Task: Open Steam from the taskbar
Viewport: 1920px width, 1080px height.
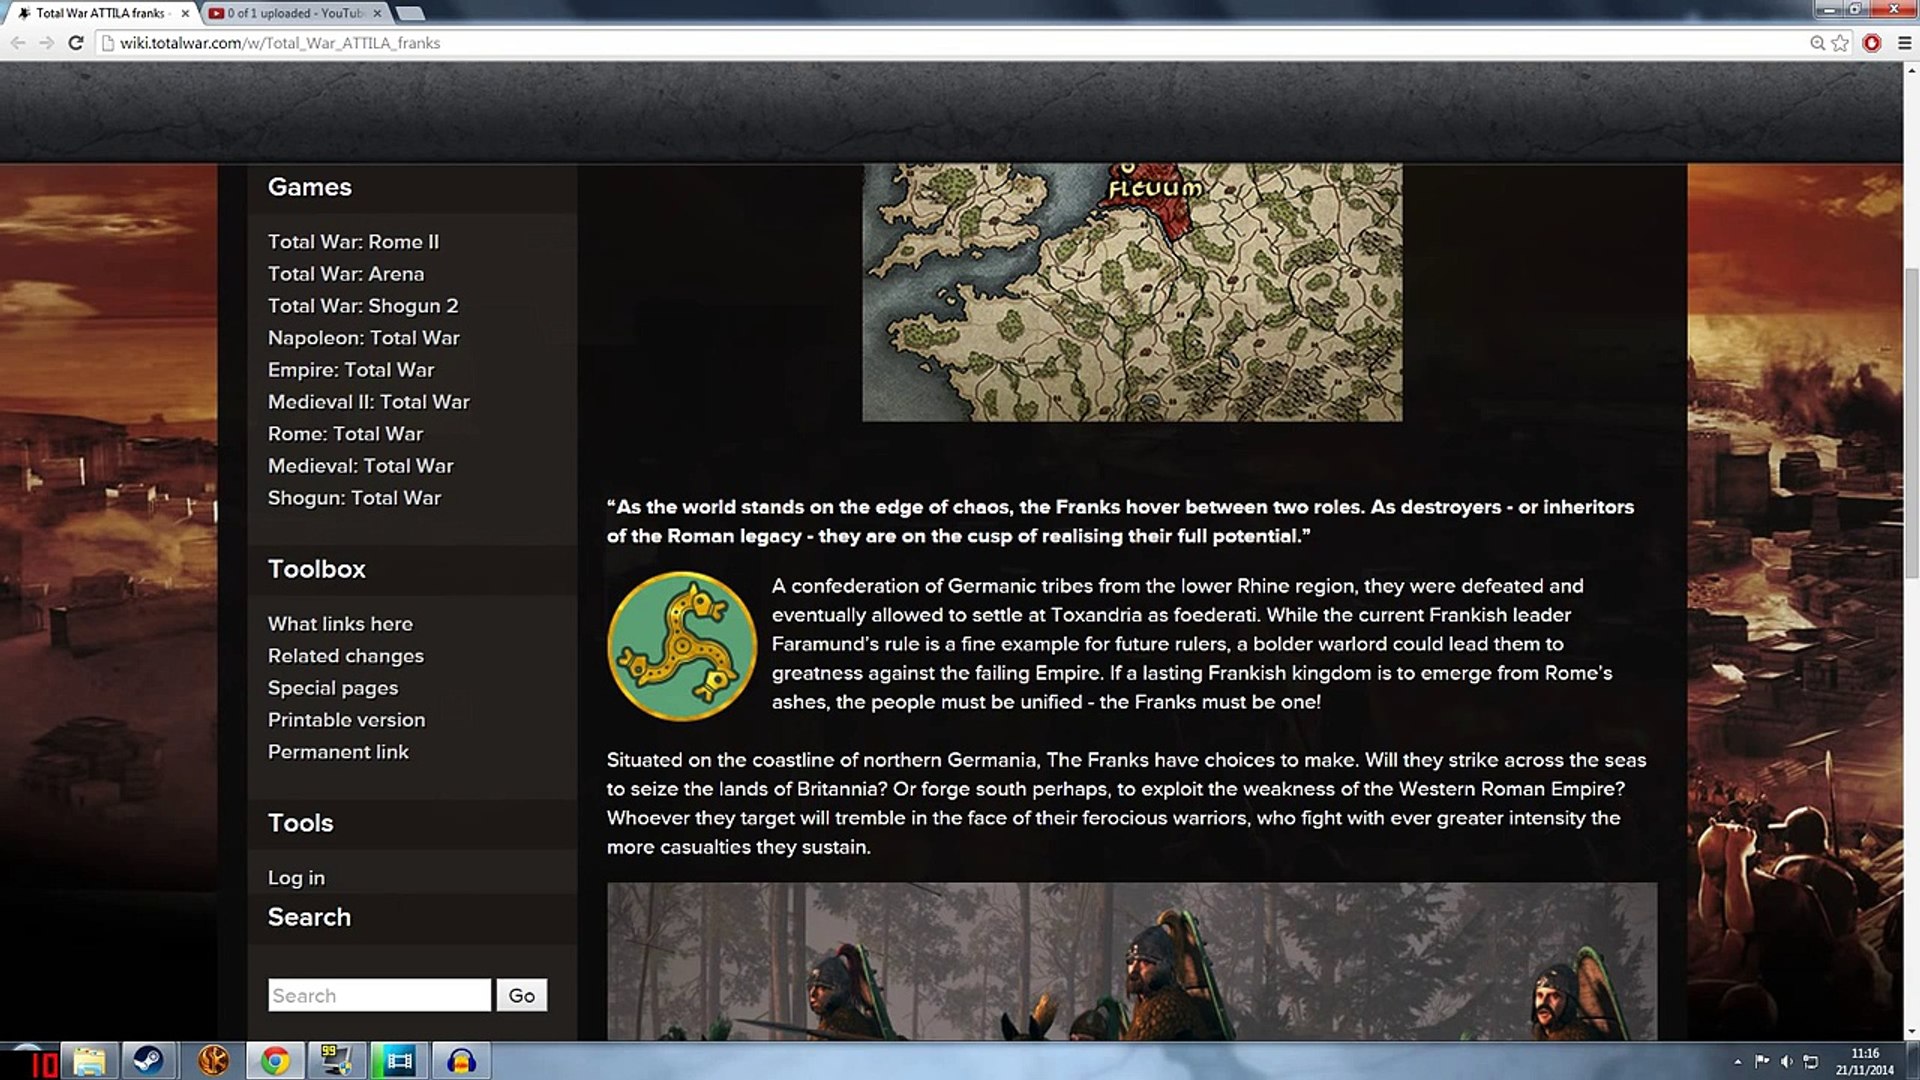Action: coord(149,1060)
